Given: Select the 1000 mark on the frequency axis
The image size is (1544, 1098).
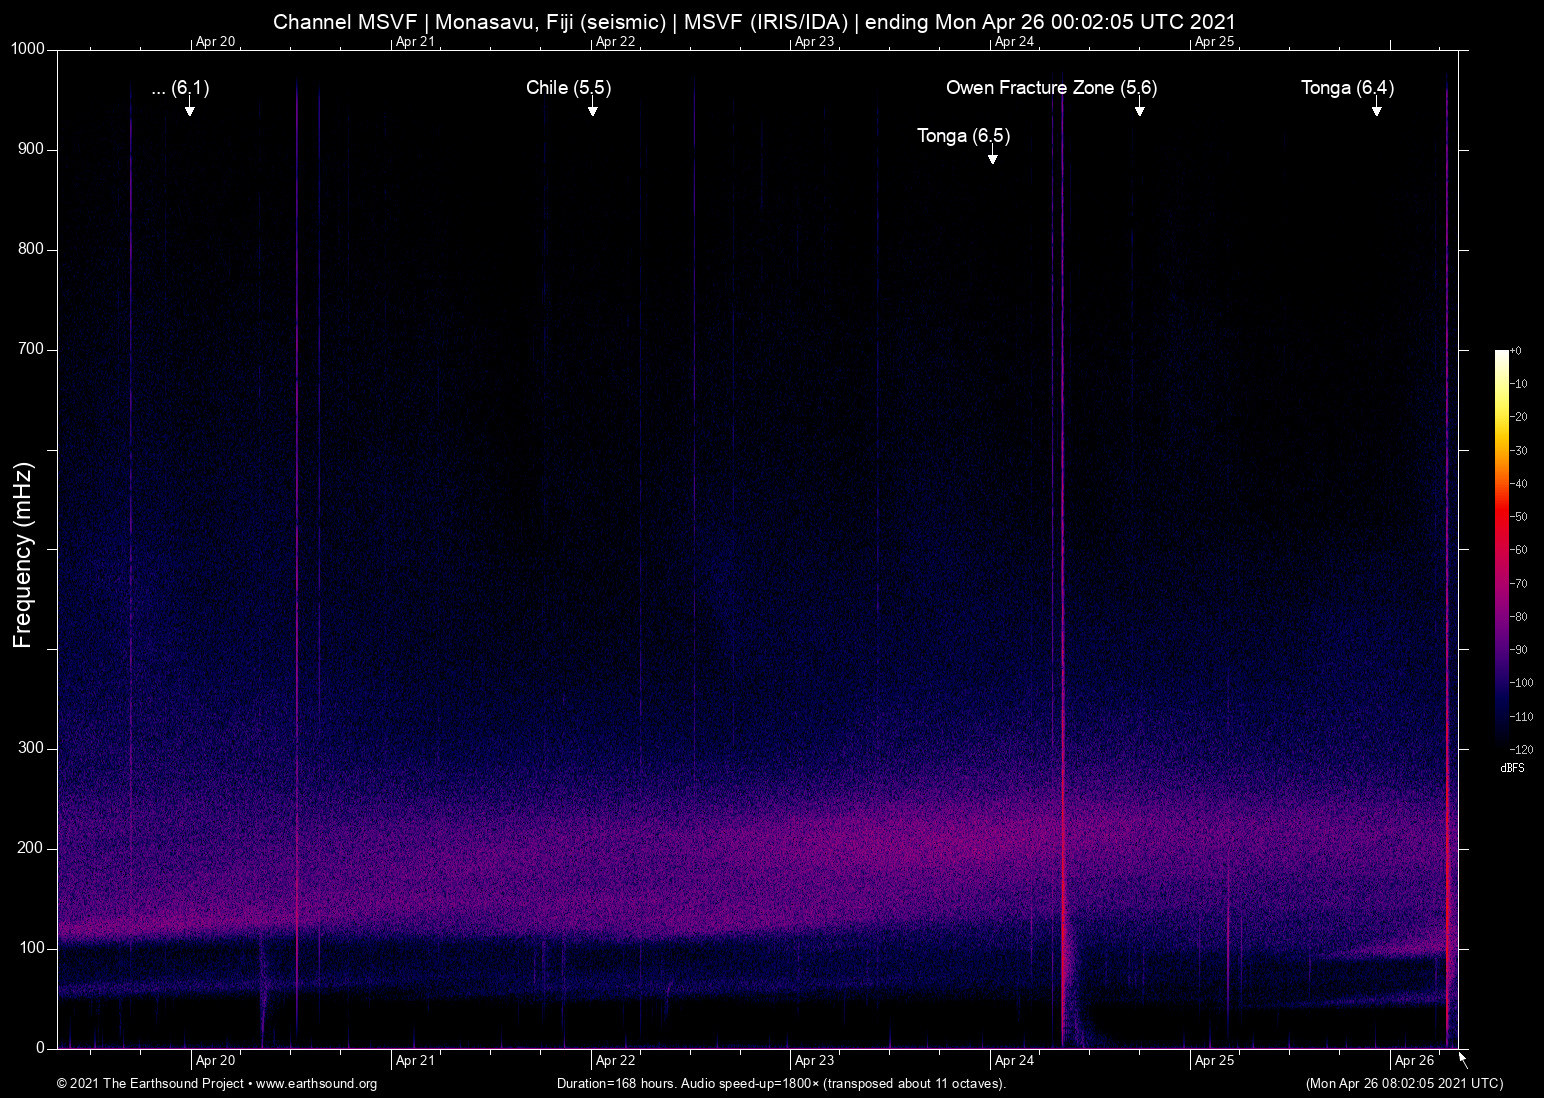Looking at the screenshot, I should pyautogui.click(x=26, y=47).
